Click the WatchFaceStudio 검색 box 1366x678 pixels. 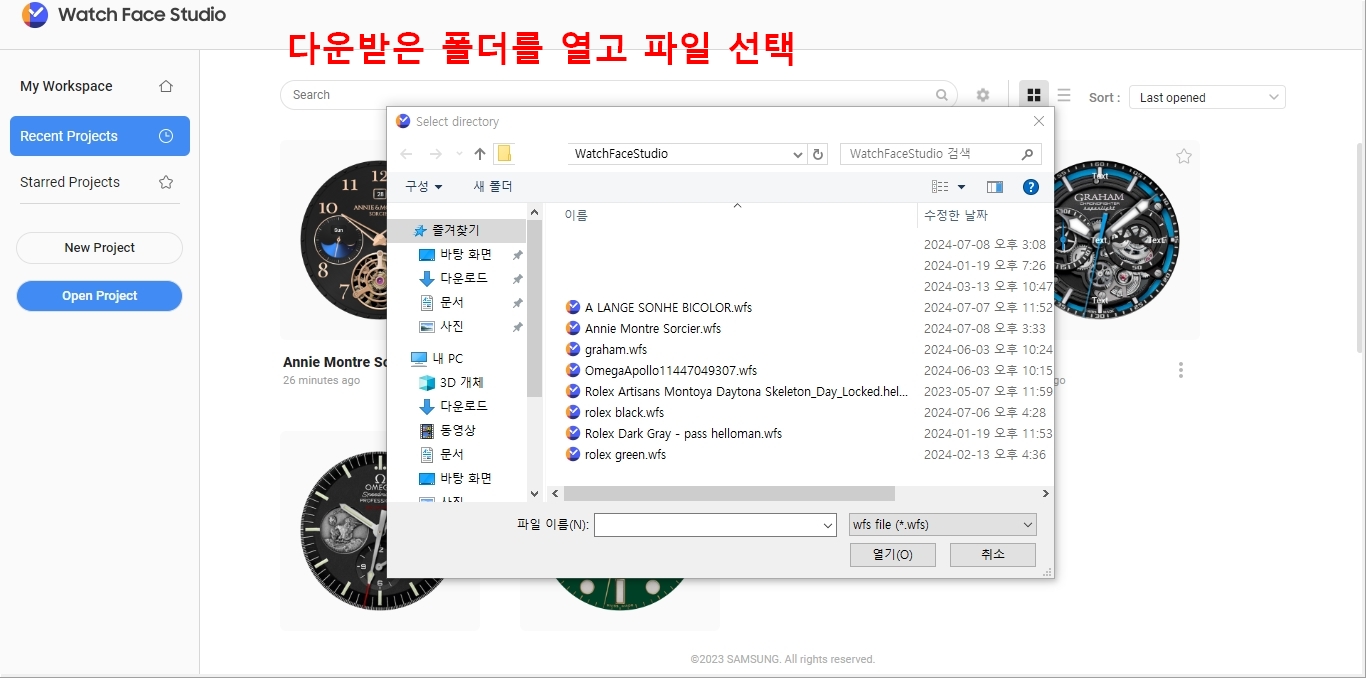[x=940, y=154]
